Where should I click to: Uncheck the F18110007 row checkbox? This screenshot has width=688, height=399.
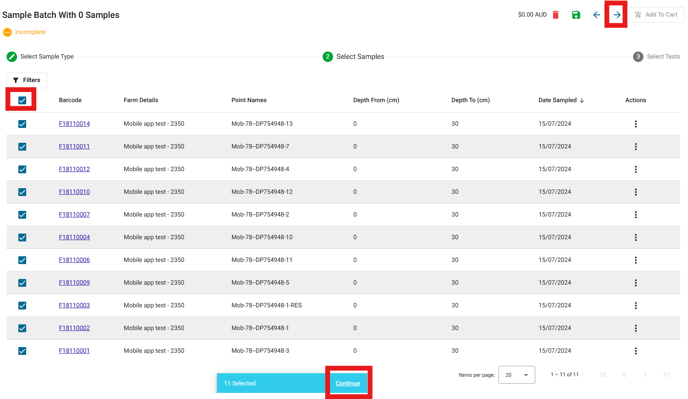tap(22, 215)
